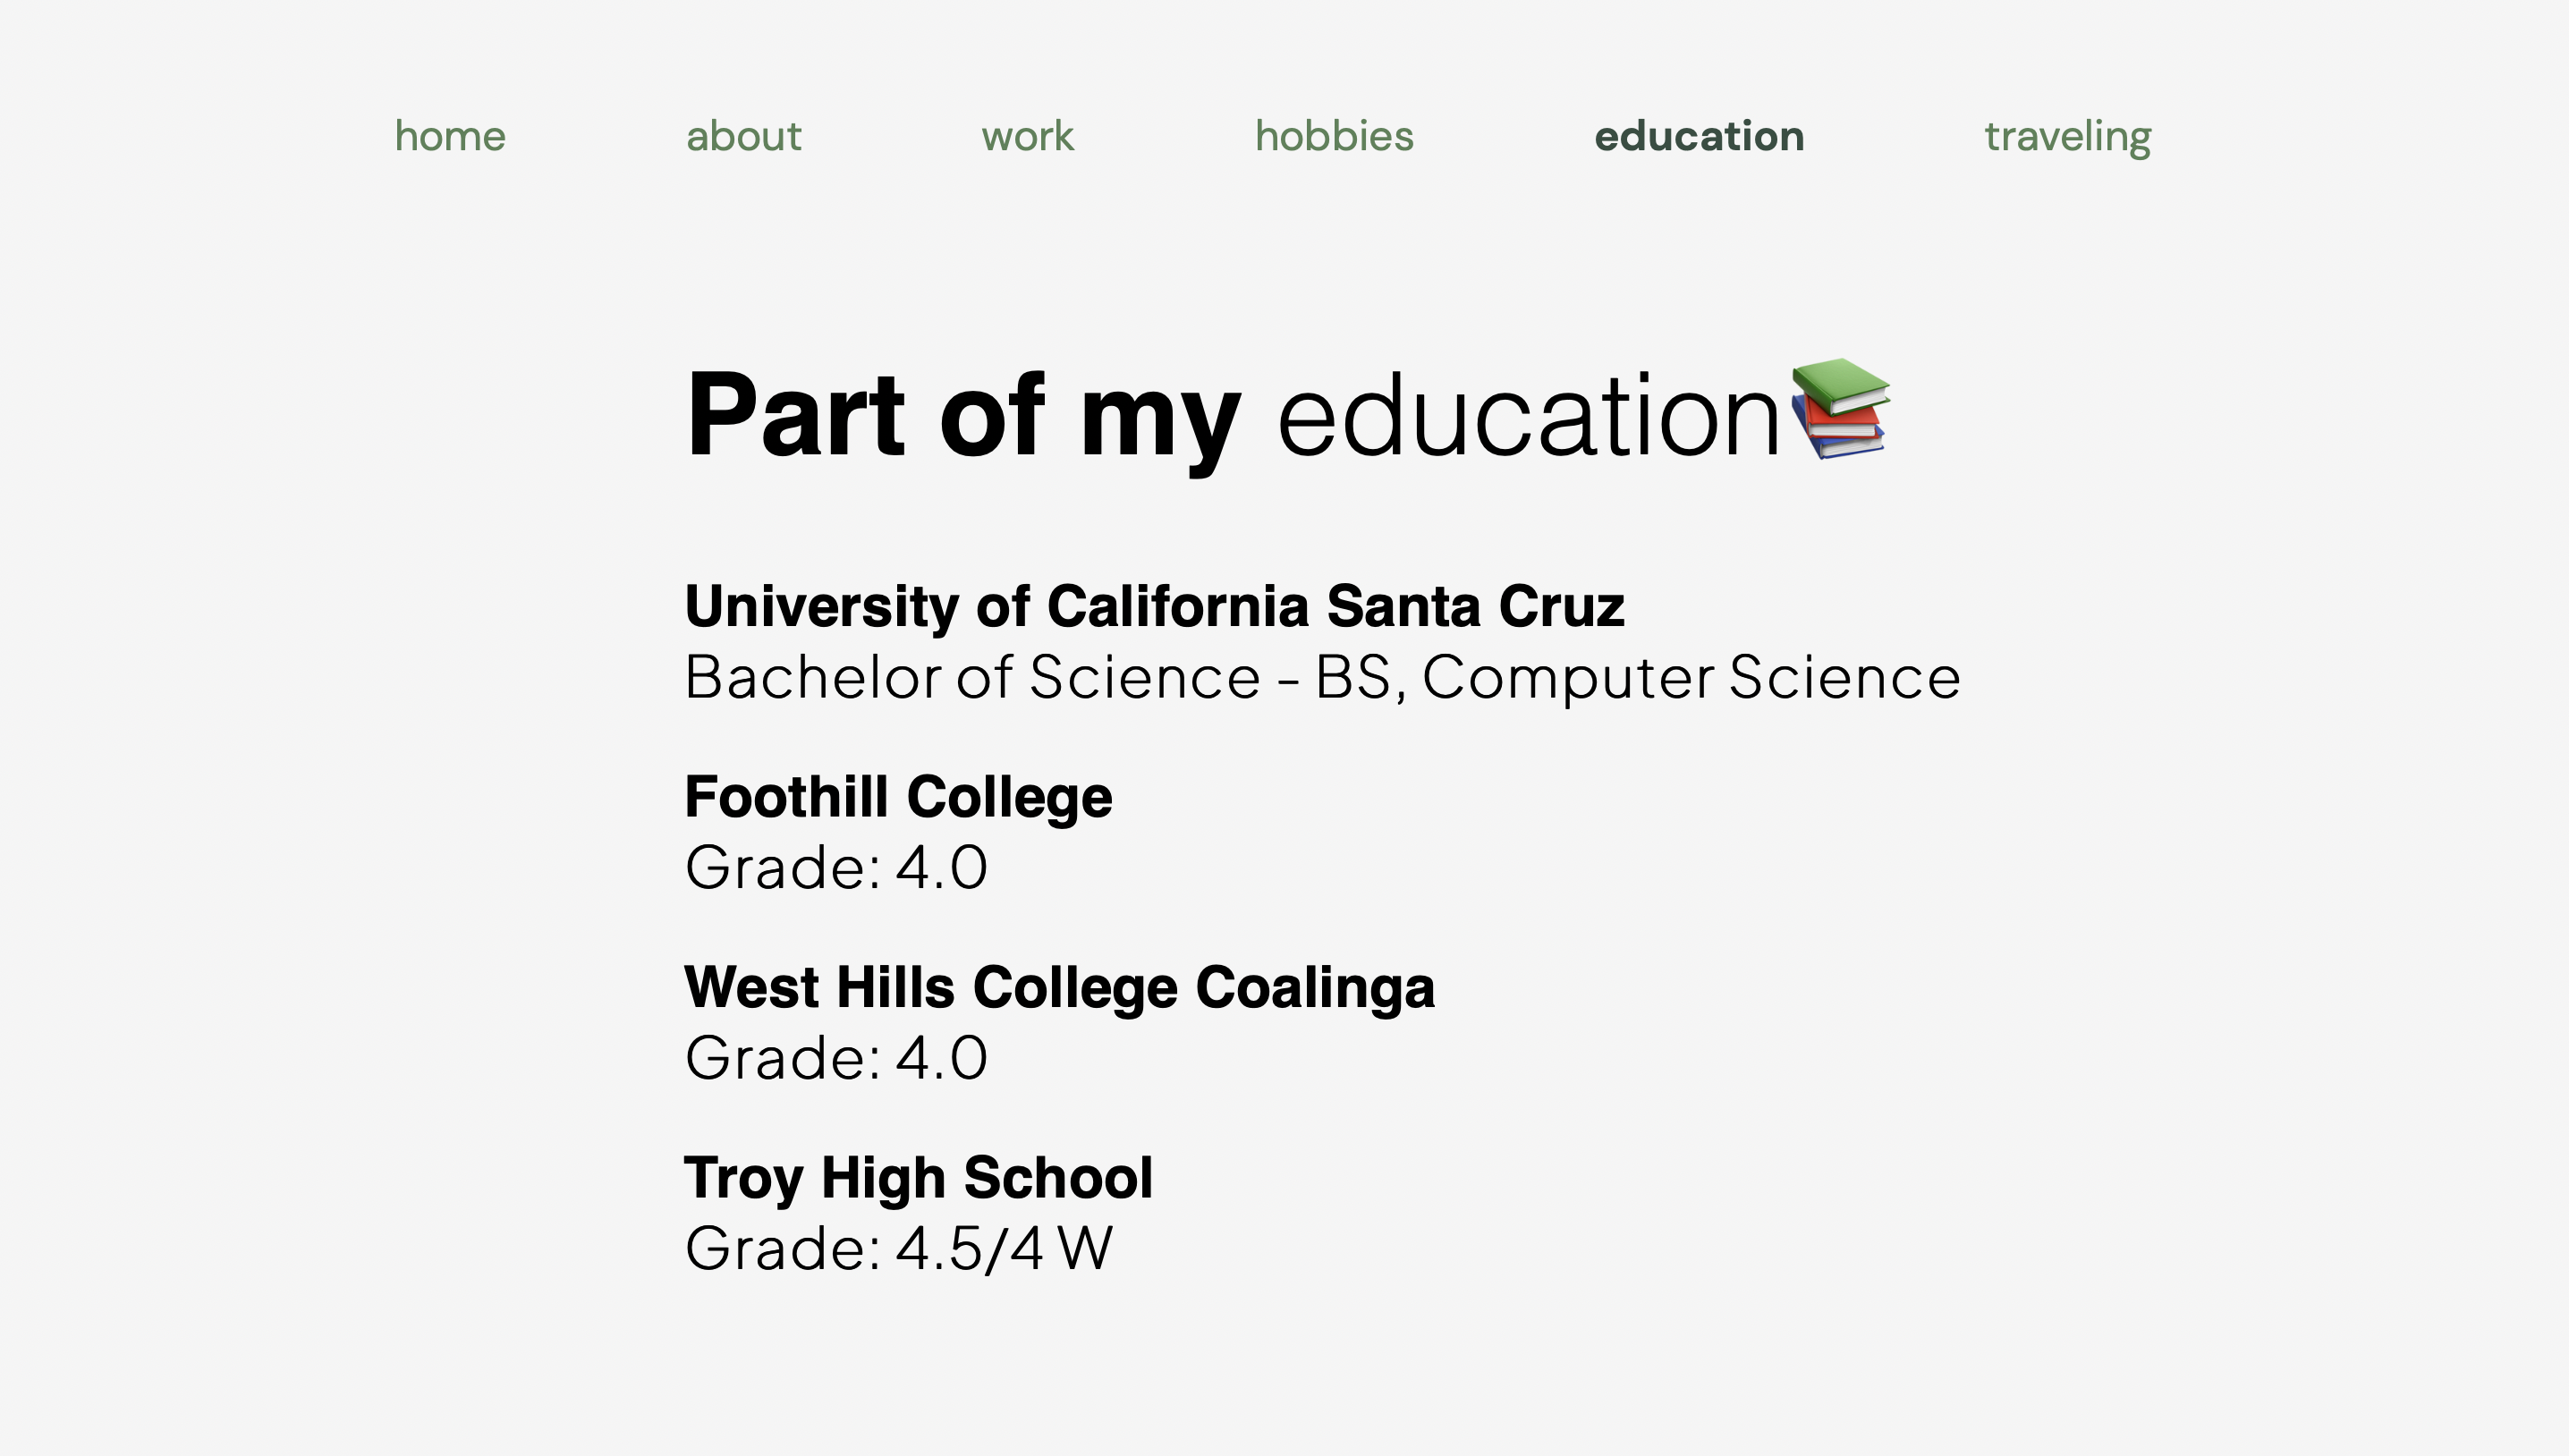Click the books emoji beside the heading
The width and height of the screenshot is (2569, 1456).
1839,408
